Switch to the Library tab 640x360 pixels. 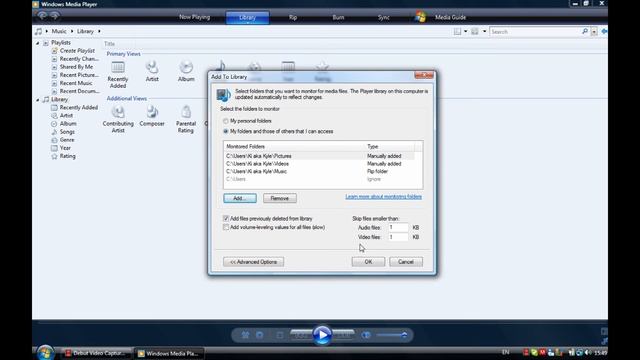coord(247,18)
